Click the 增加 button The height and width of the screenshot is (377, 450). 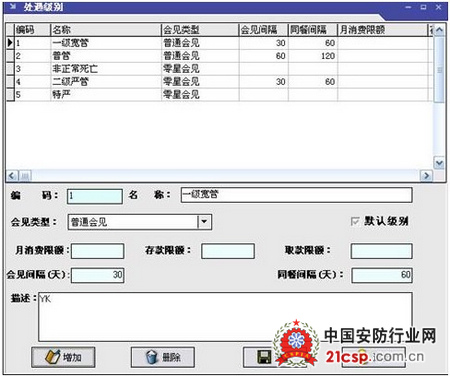point(63,357)
